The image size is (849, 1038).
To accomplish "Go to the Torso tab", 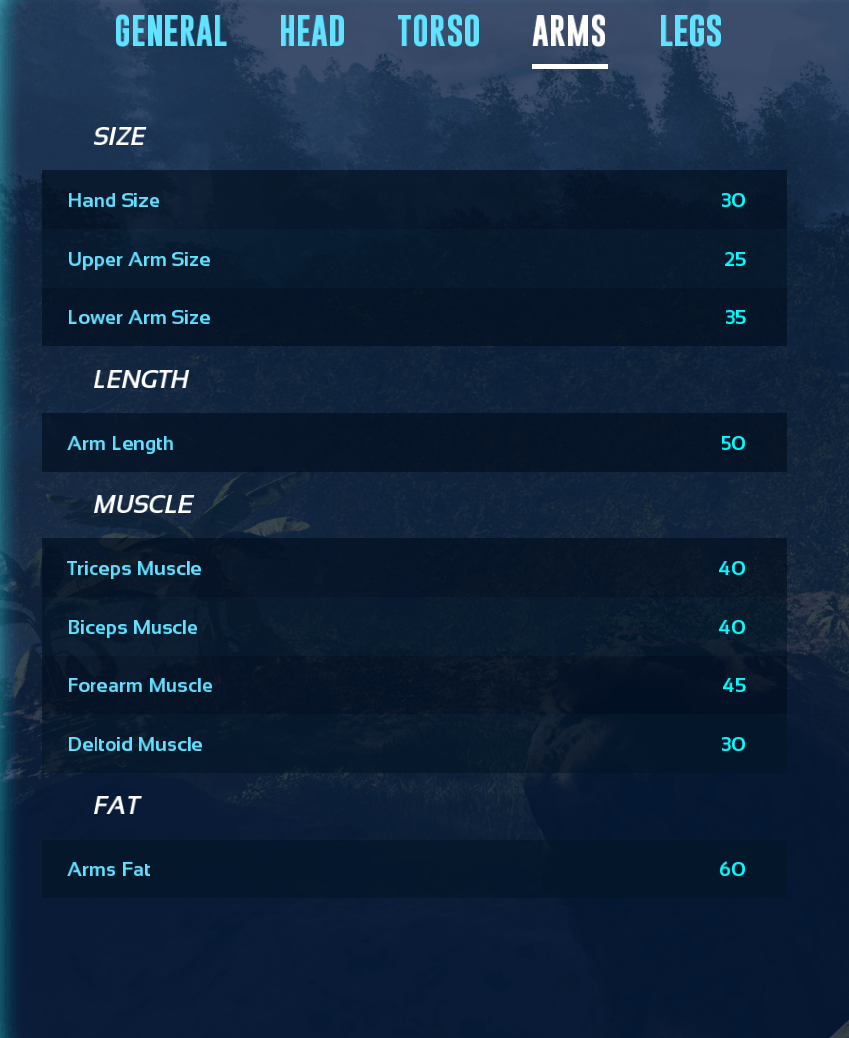I will [x=438, y=32].
